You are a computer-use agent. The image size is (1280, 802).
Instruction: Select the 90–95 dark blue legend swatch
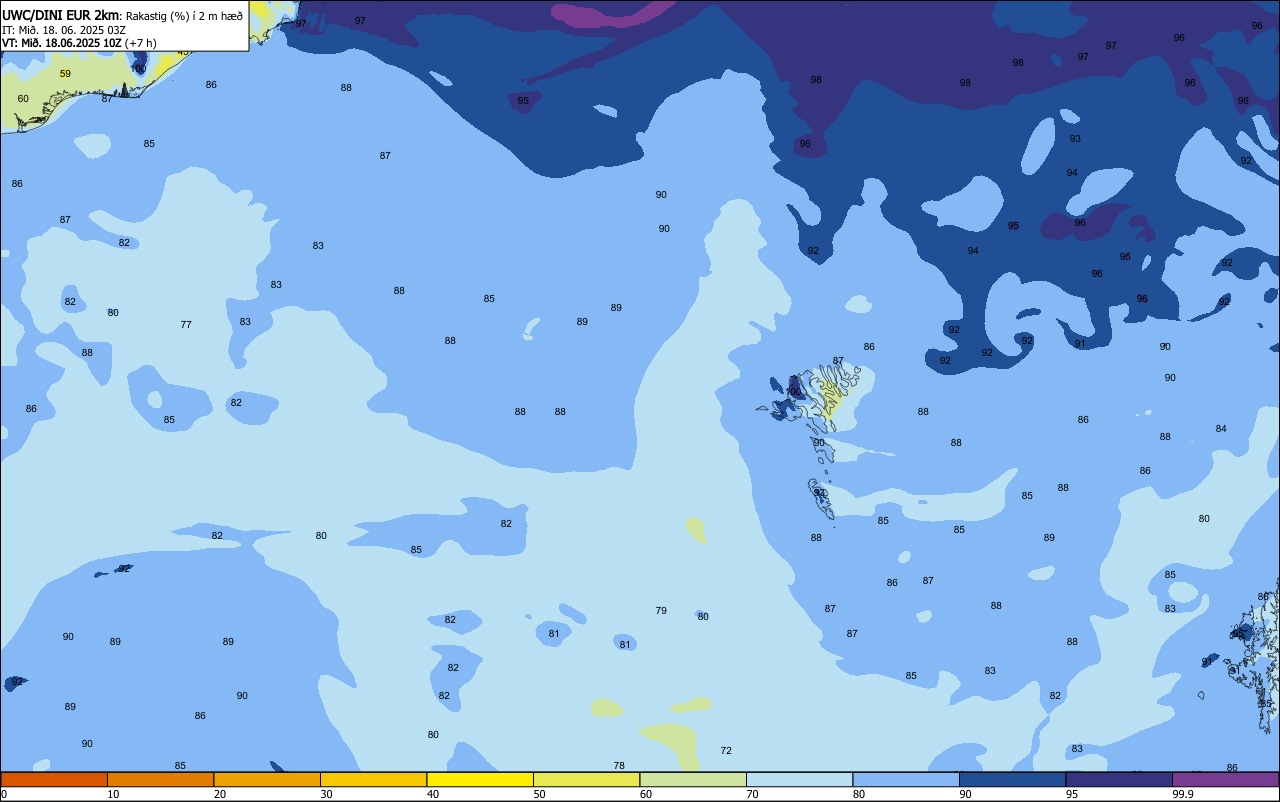[x=1012, y=779]
